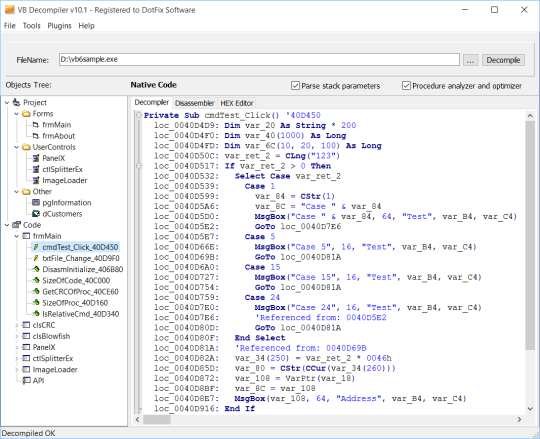The height and width of the screenshot is (439, 540).
Task: Click the horizontal scrollbar thumb
Action: [x=157, y=419]
